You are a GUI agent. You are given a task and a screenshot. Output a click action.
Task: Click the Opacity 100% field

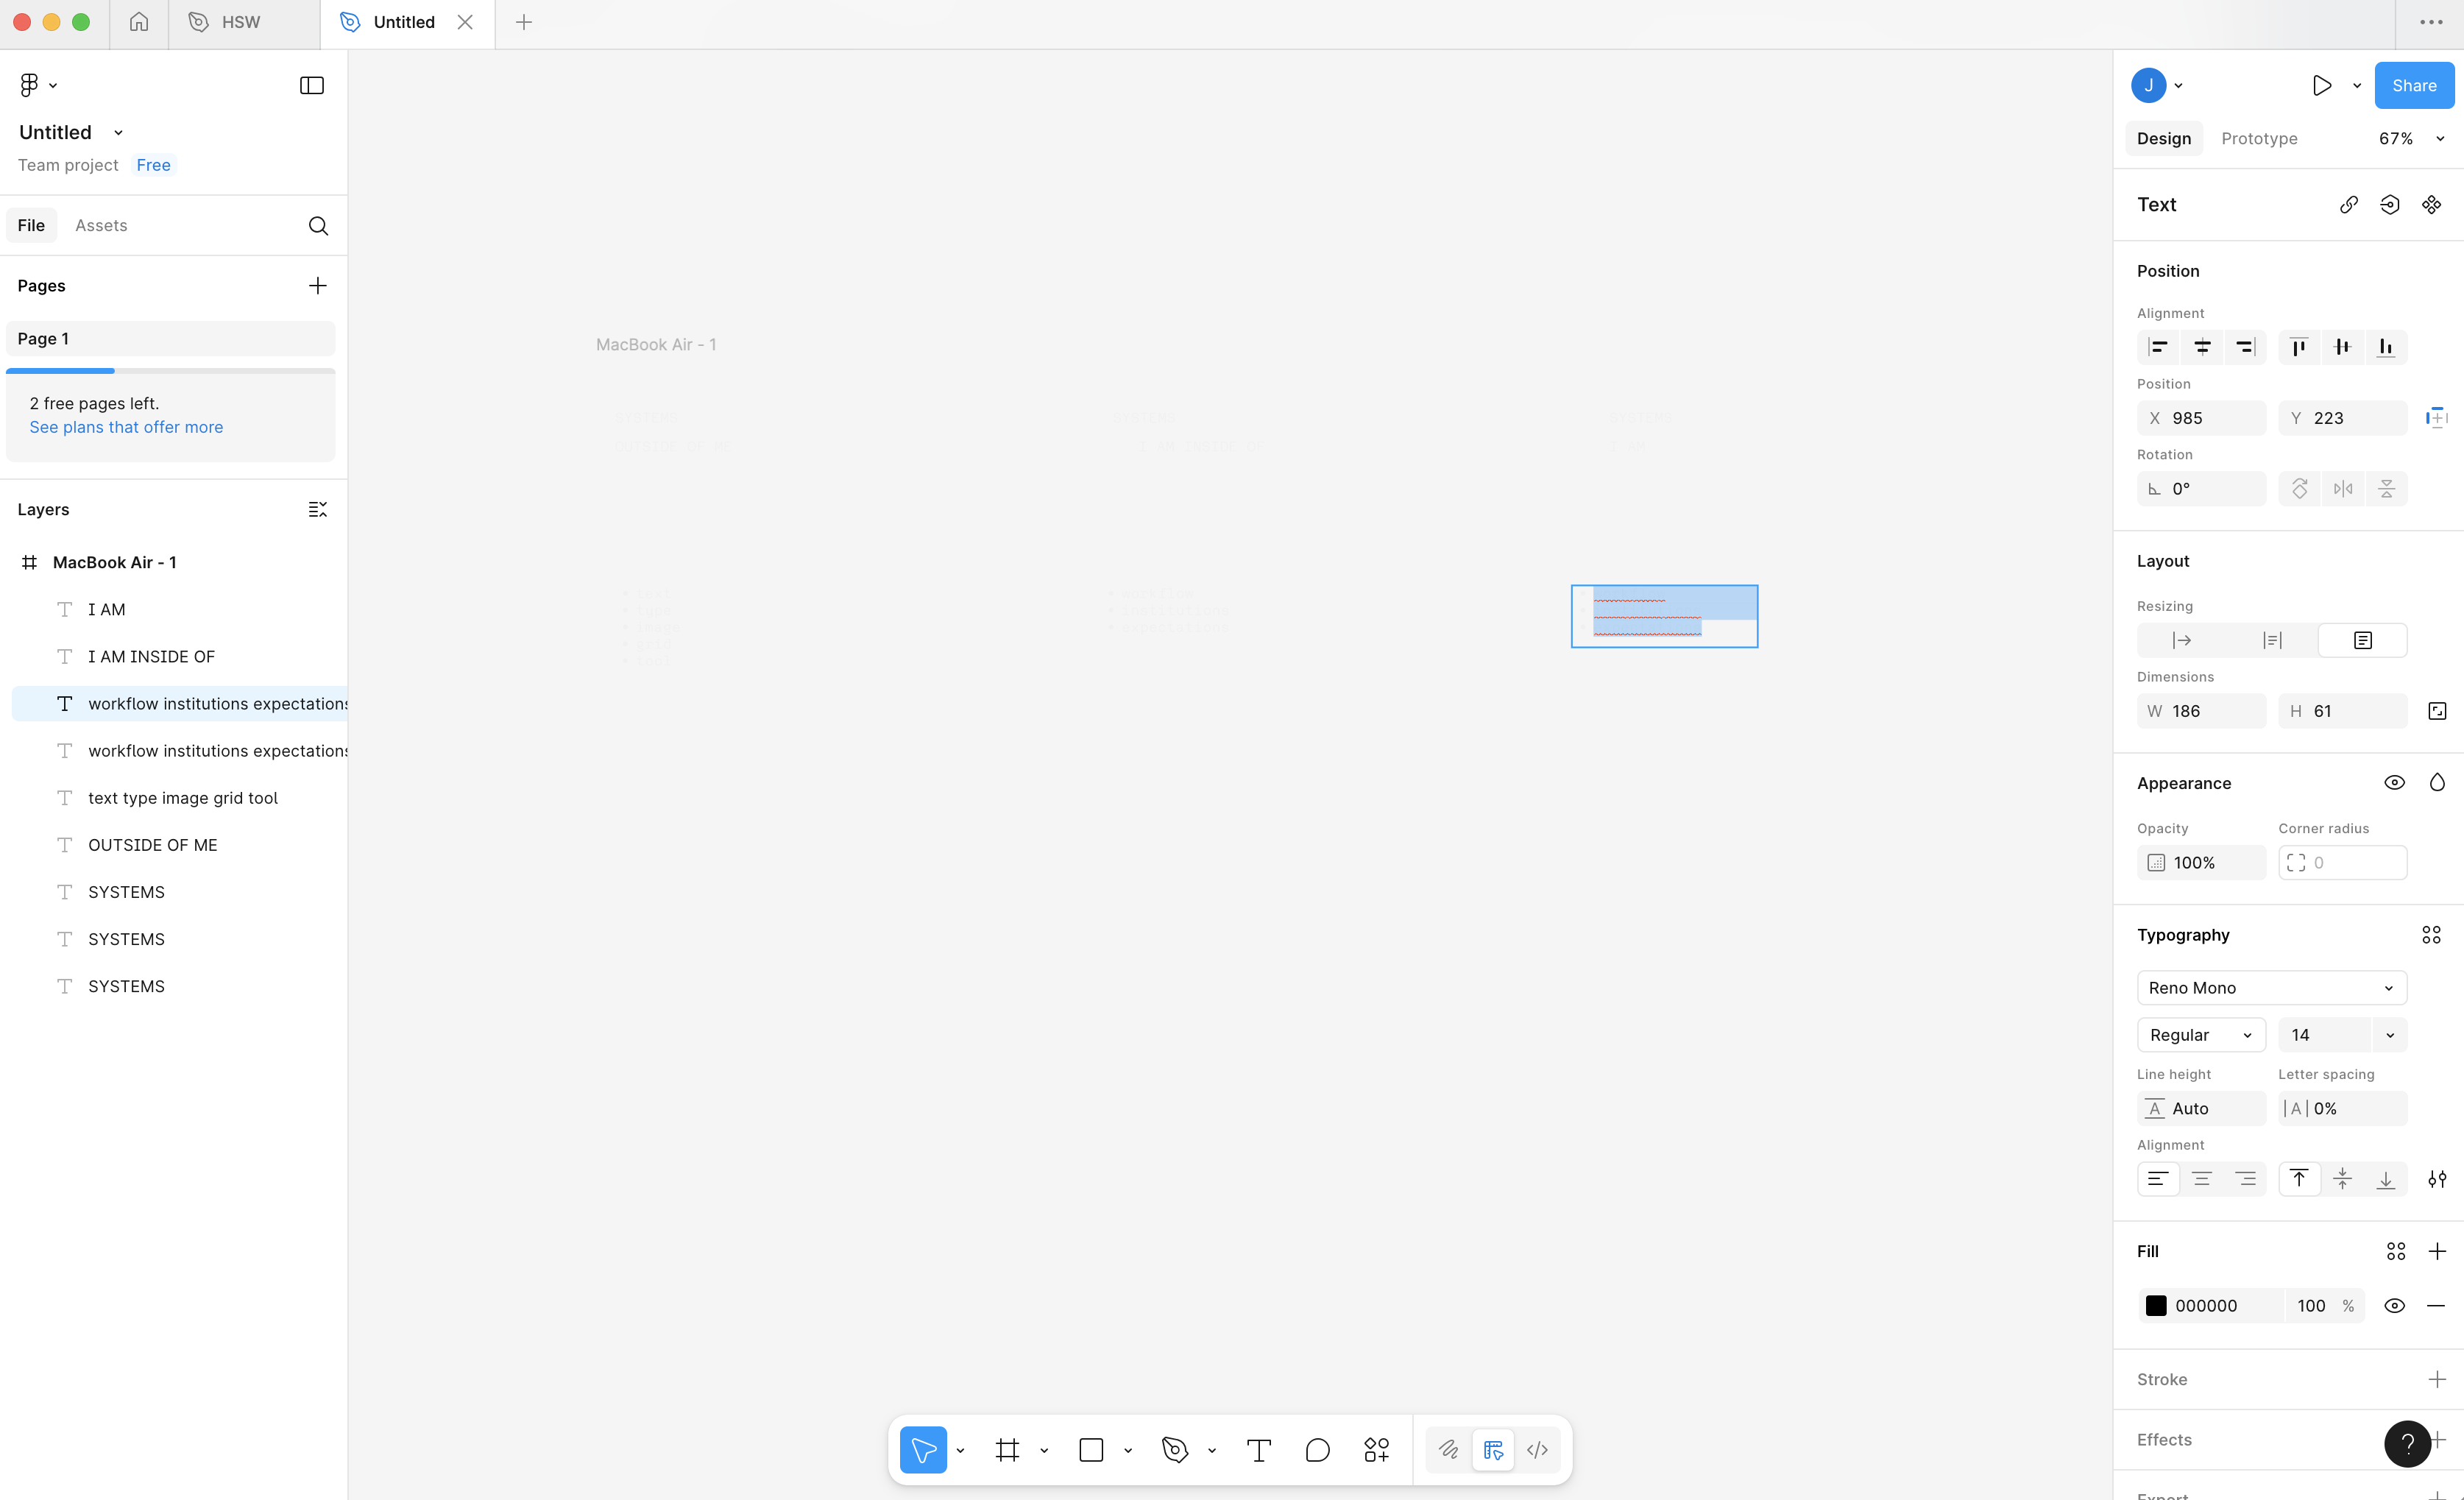2201,863
